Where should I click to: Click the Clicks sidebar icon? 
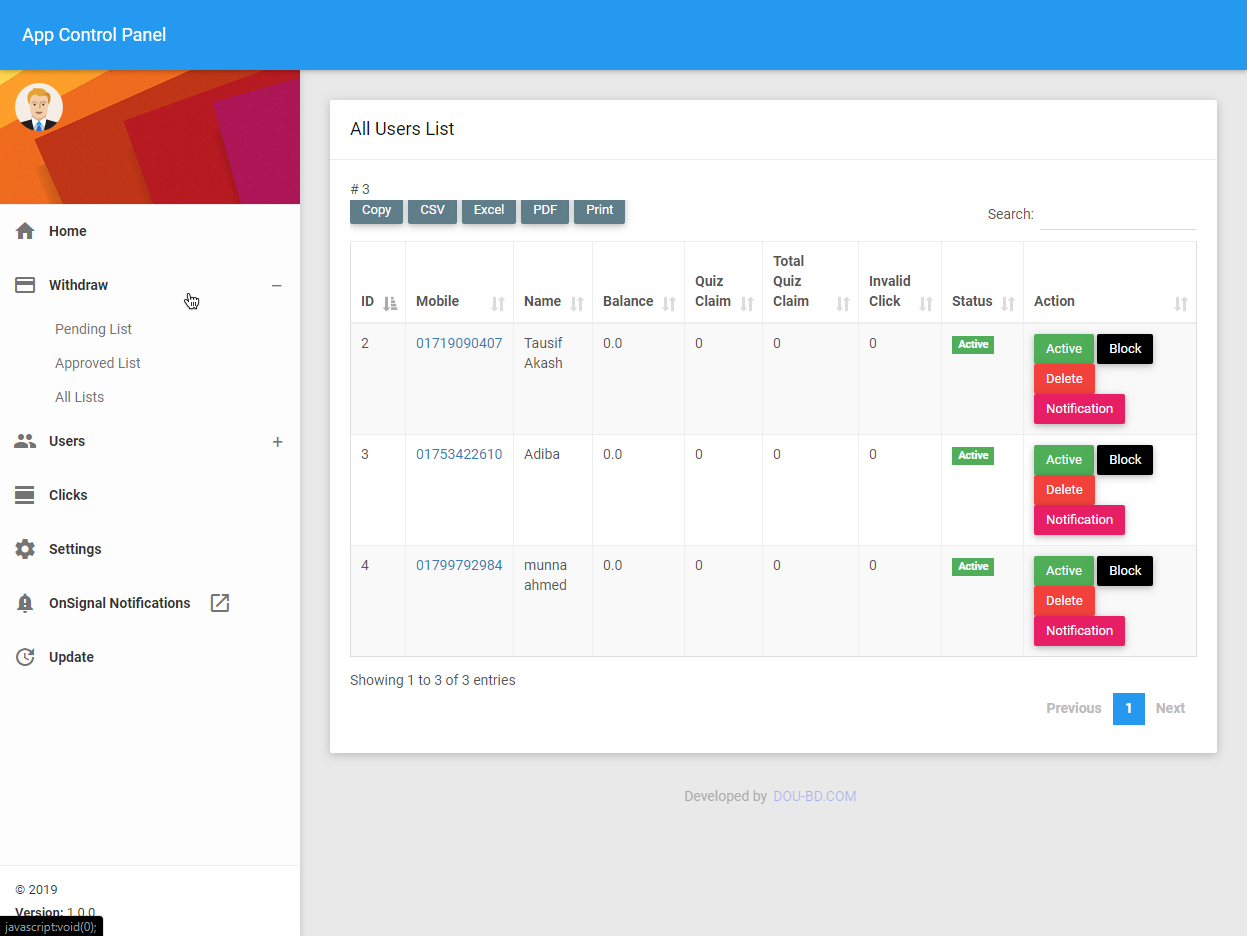click(x=25, y=495)
